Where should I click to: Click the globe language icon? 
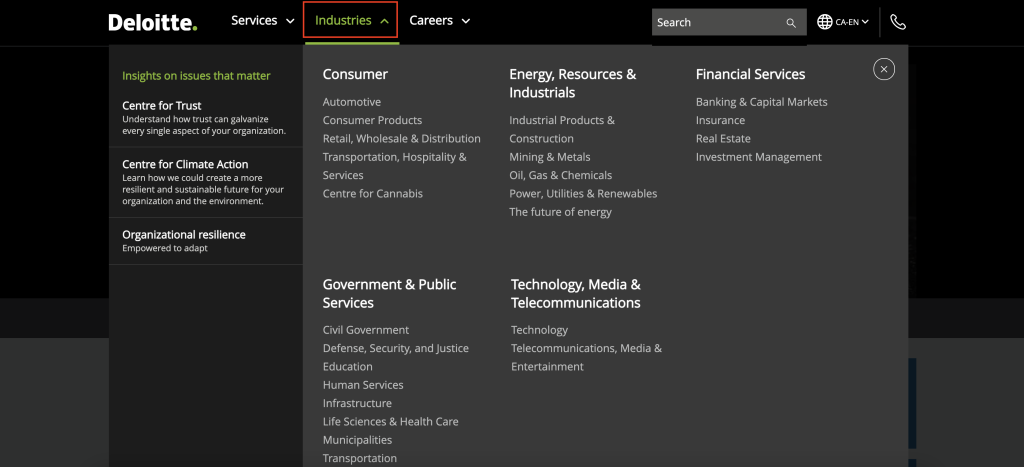[x=825, y=22]
